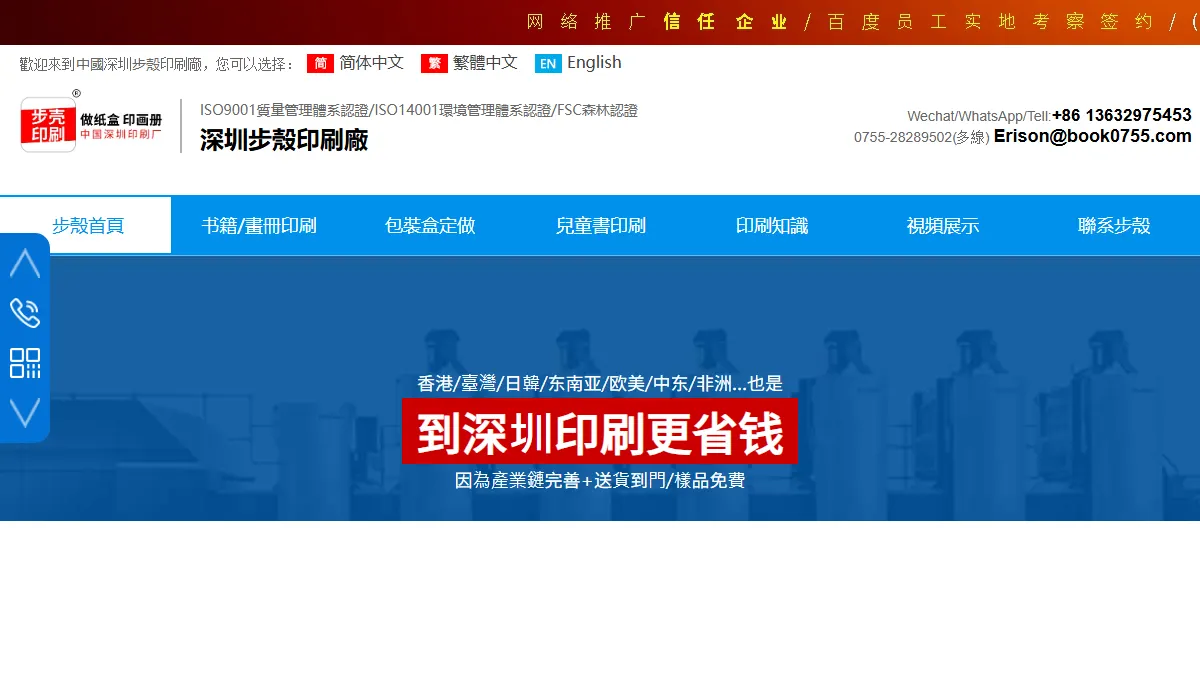Click the 步壳印刷 company logo

point(49,124)
